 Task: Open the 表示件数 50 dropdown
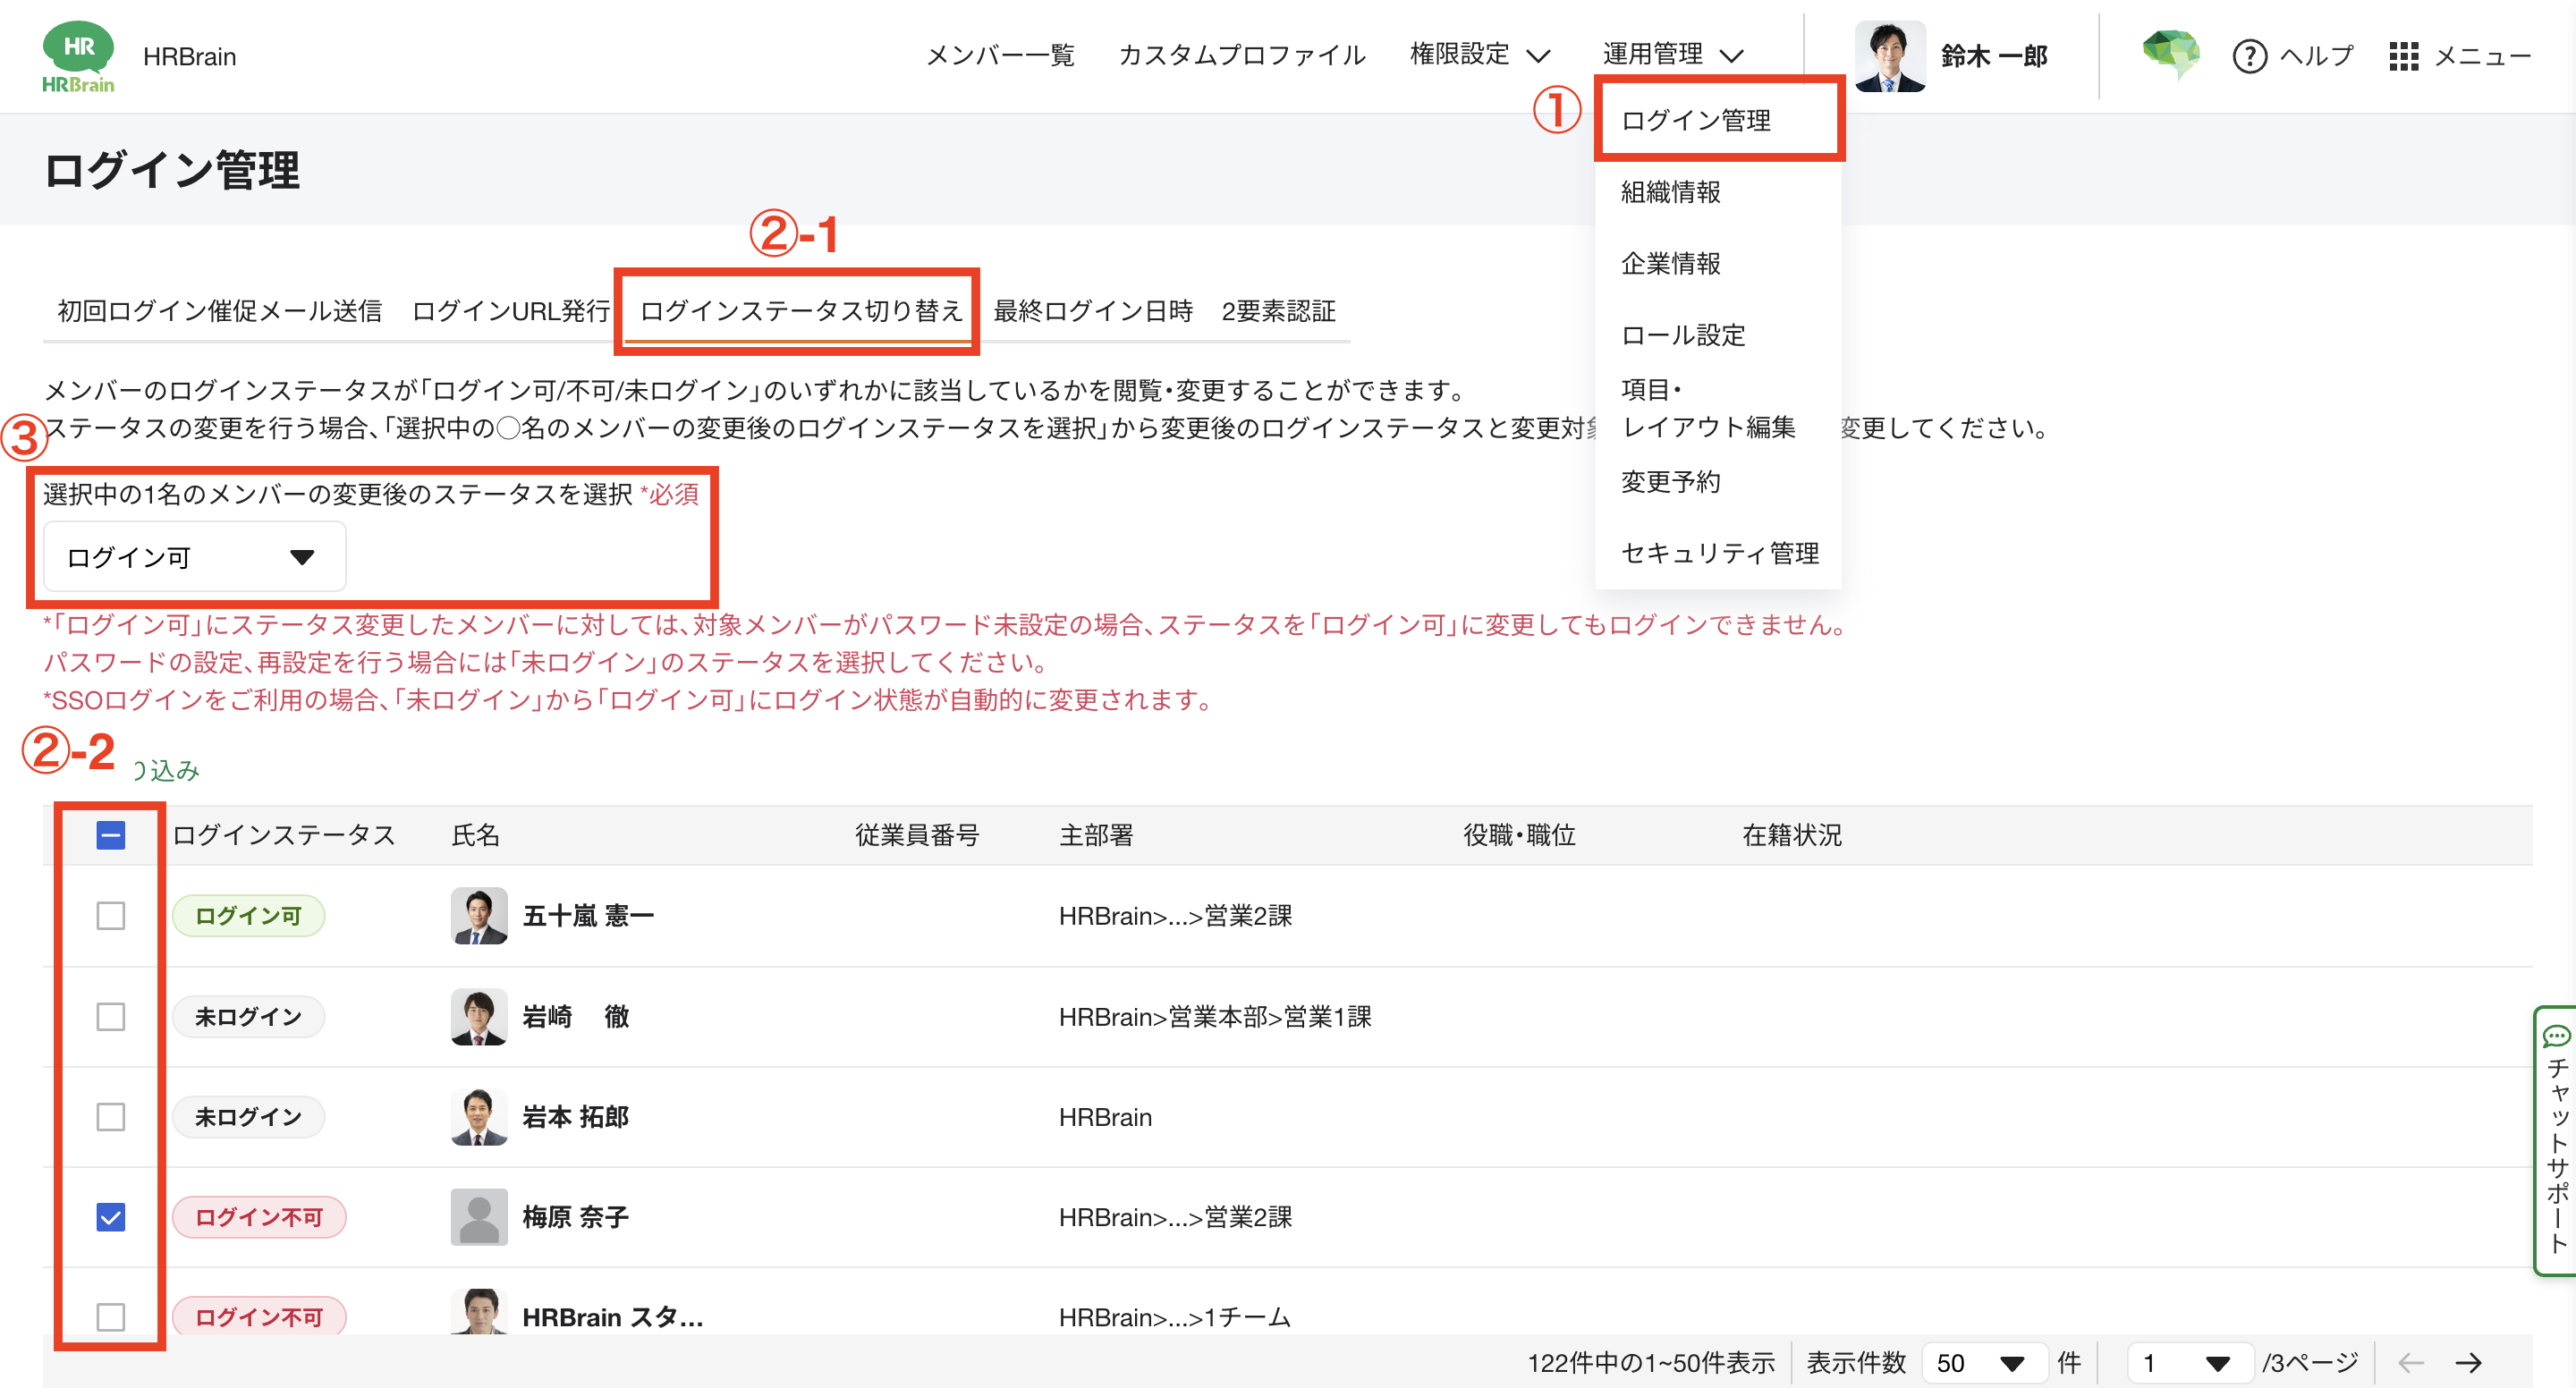coord(1982,1362)
